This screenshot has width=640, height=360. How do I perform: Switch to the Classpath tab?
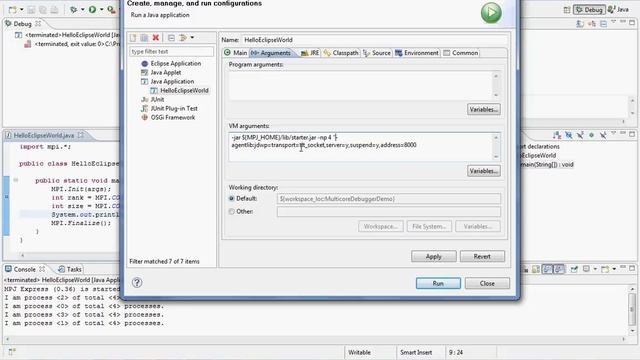(341, 53)
